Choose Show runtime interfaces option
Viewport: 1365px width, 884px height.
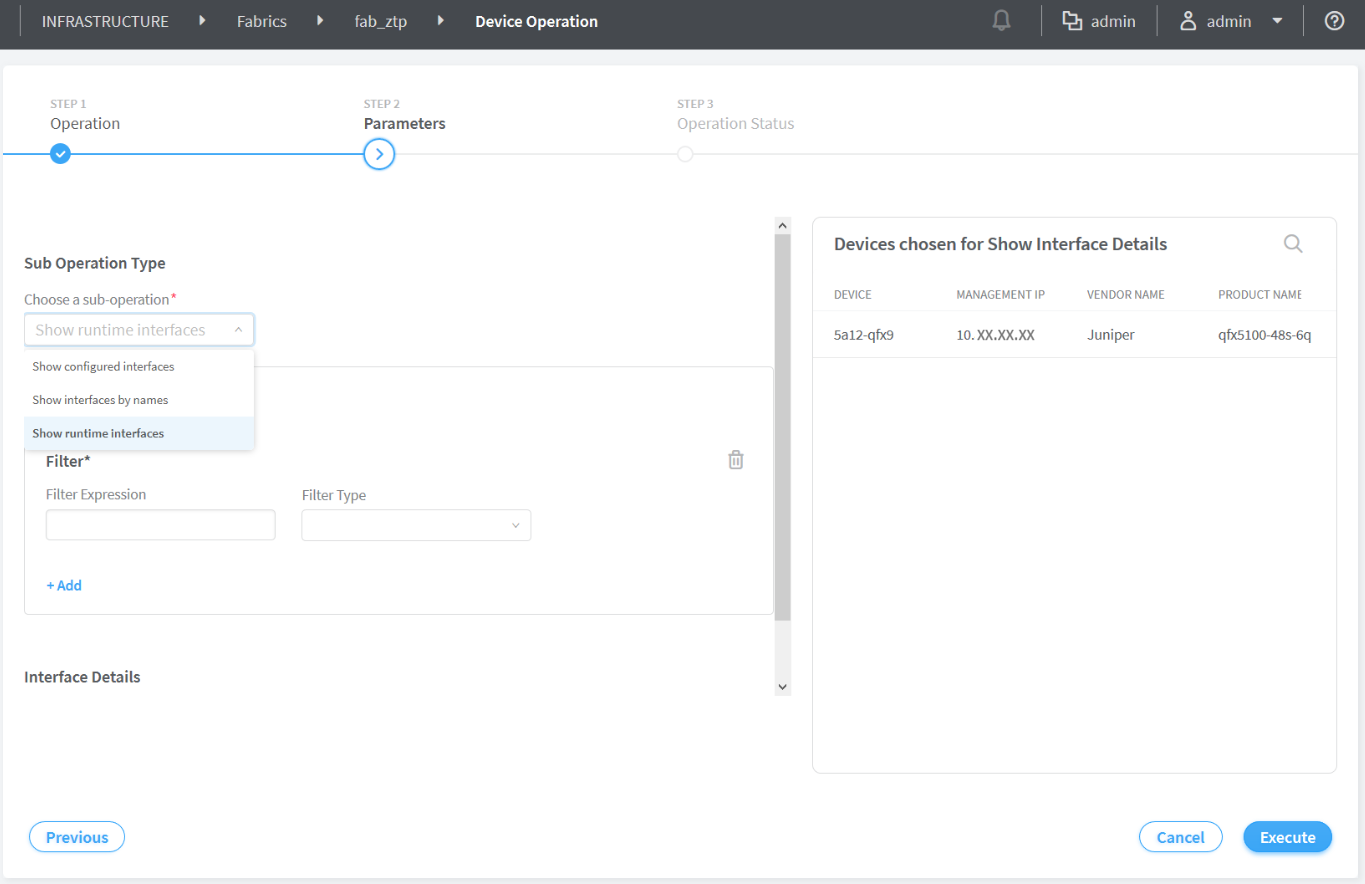point(98,433)
